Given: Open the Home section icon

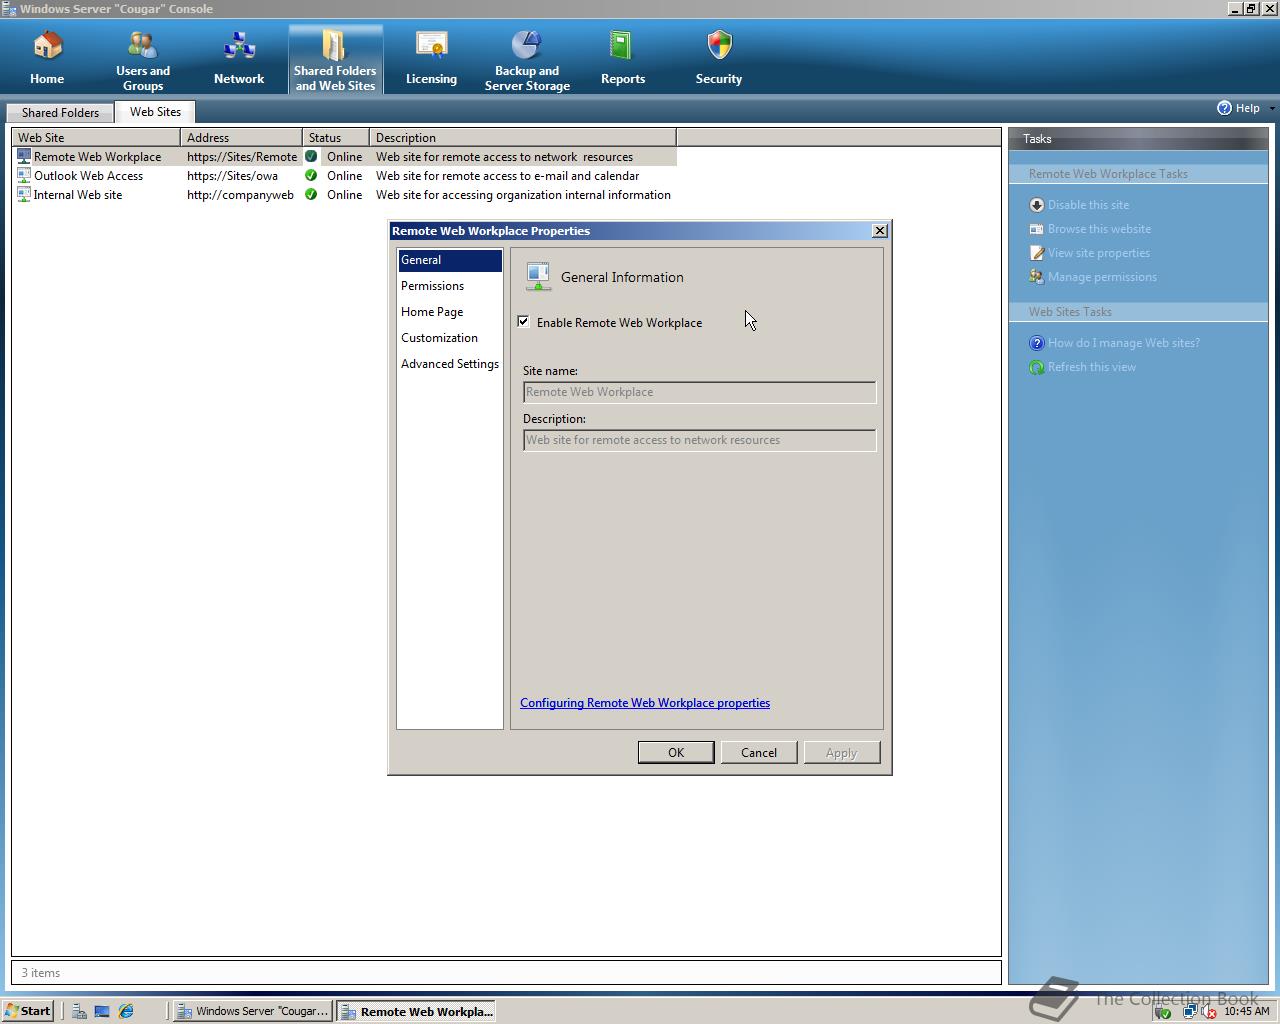Looking at the screenshot, I should point(47,46).
